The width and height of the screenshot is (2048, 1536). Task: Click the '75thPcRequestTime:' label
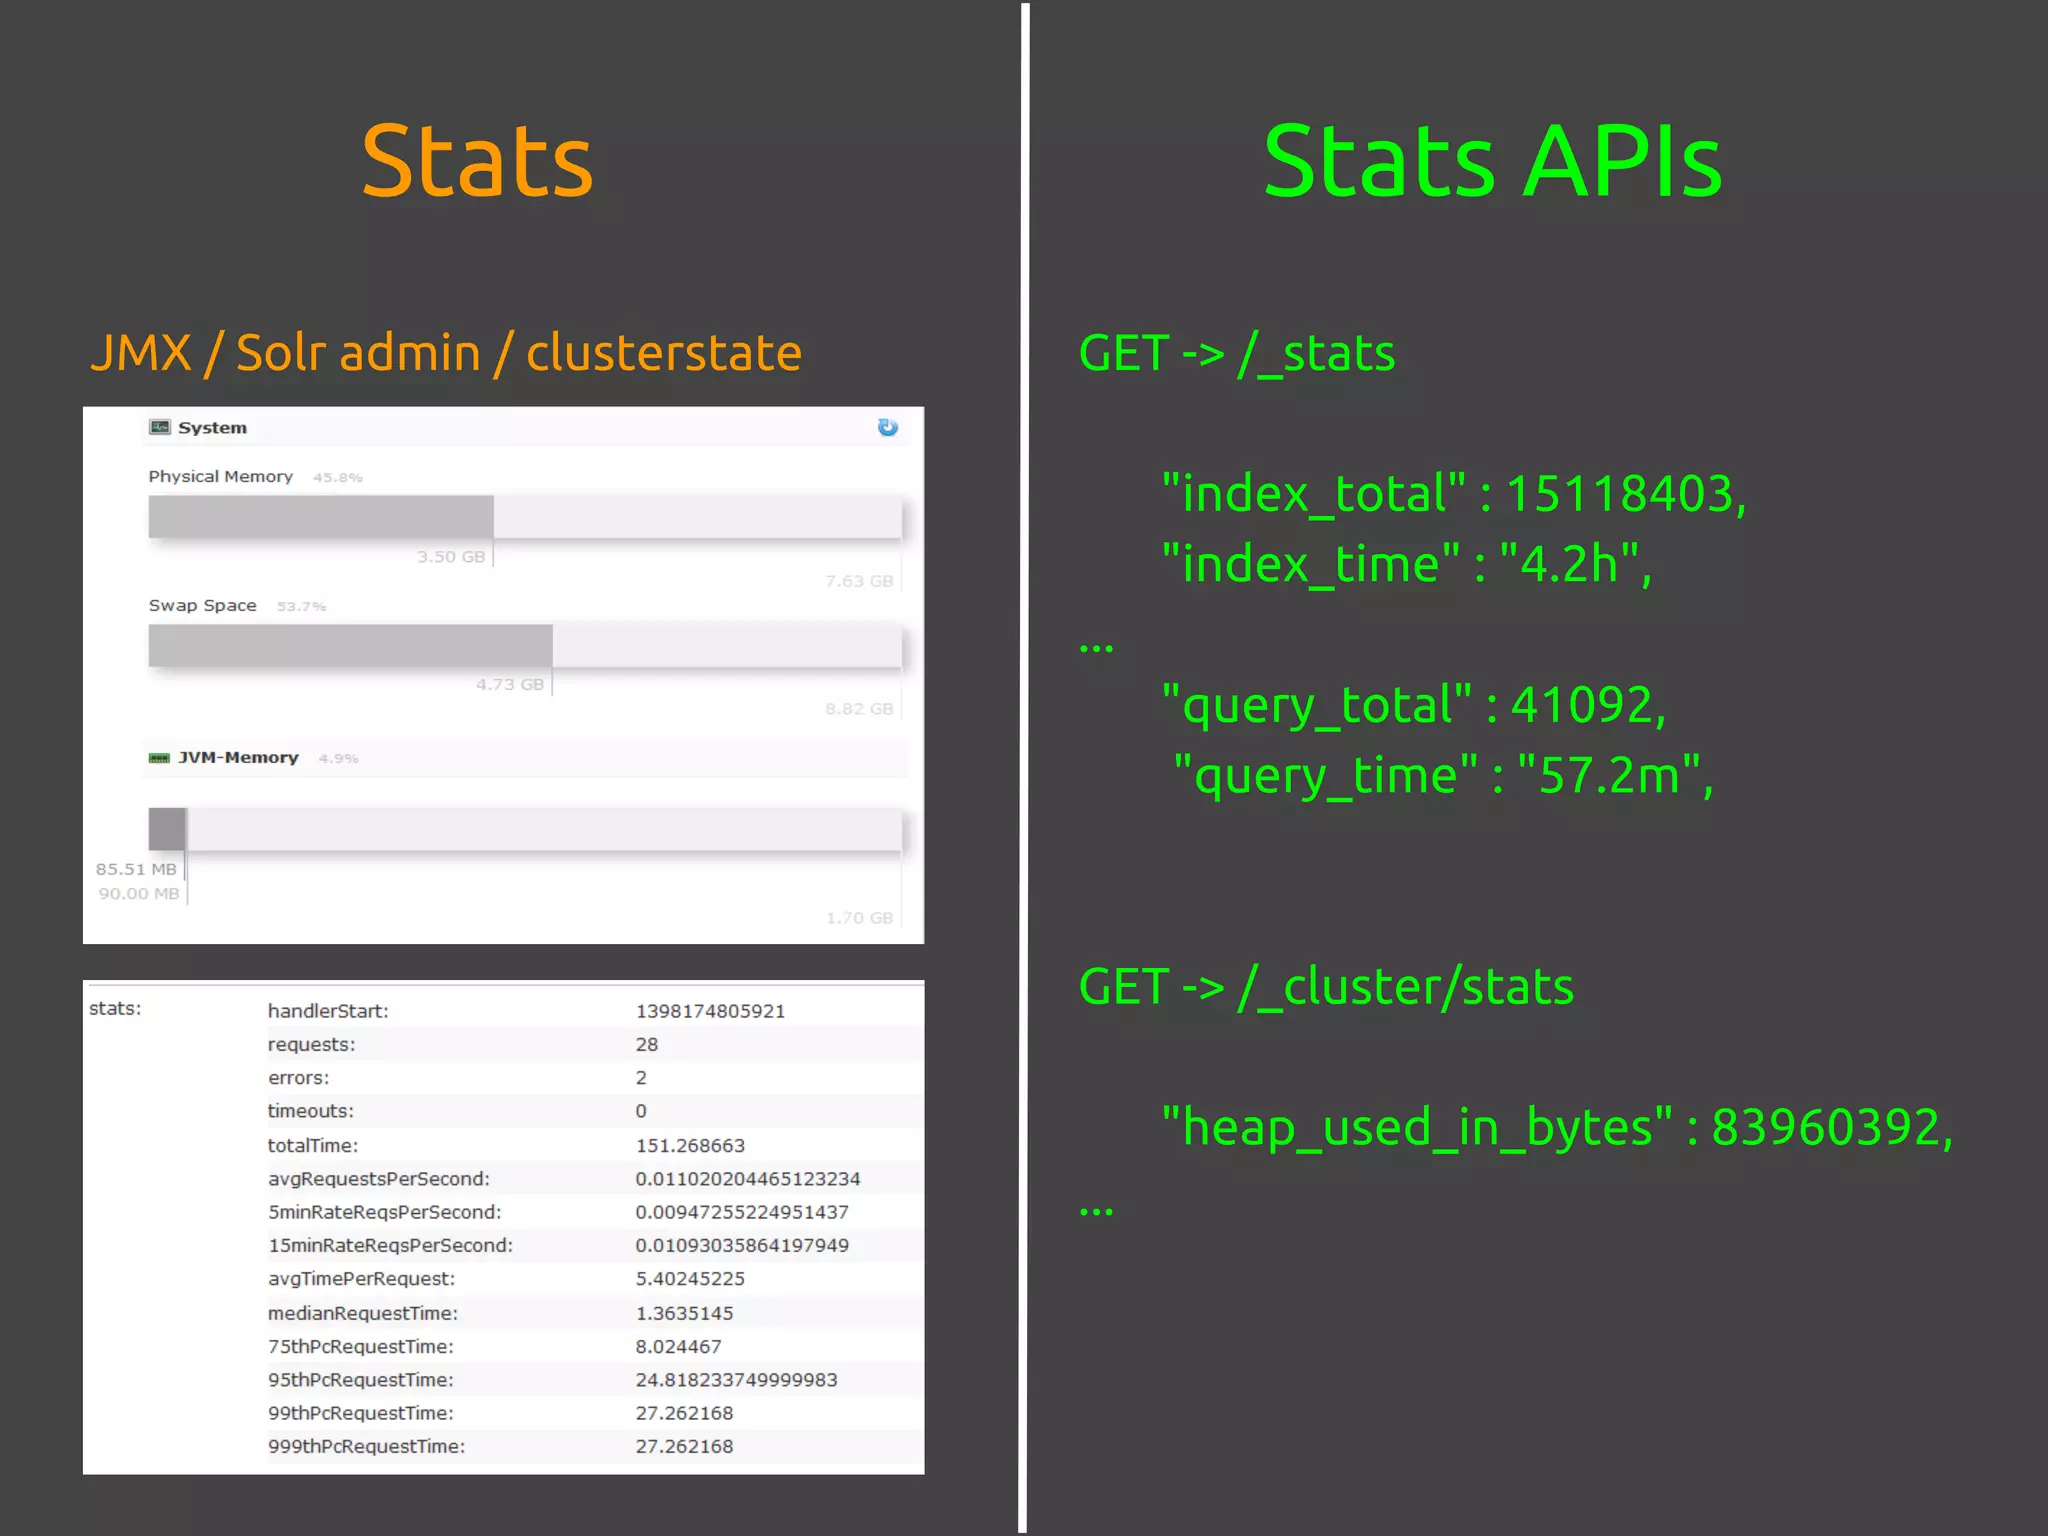361,1347
